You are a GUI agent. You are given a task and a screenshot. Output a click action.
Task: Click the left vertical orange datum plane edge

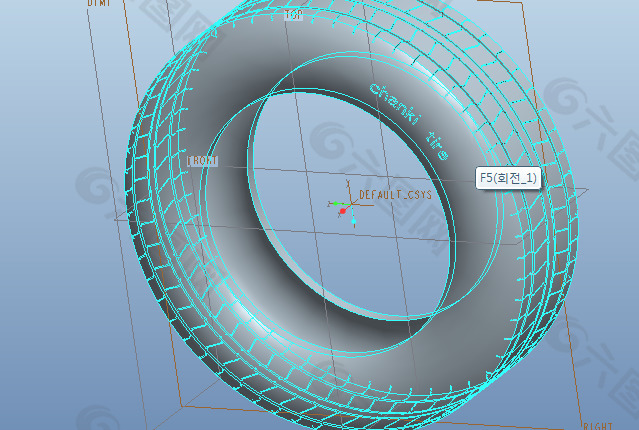[x=110, y=200]
